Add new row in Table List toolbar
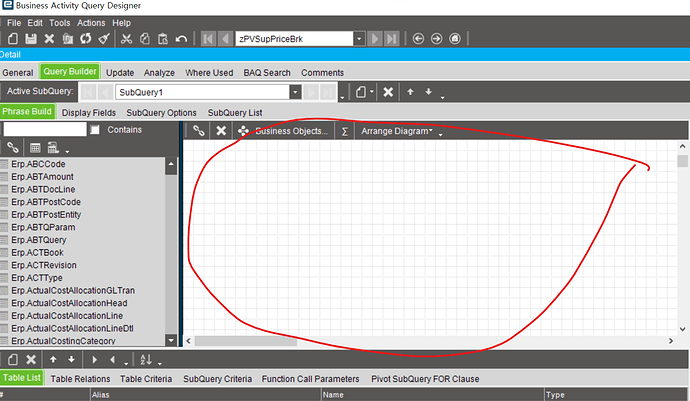Viewport: 690px width, 401px height. tap(13, 360)
